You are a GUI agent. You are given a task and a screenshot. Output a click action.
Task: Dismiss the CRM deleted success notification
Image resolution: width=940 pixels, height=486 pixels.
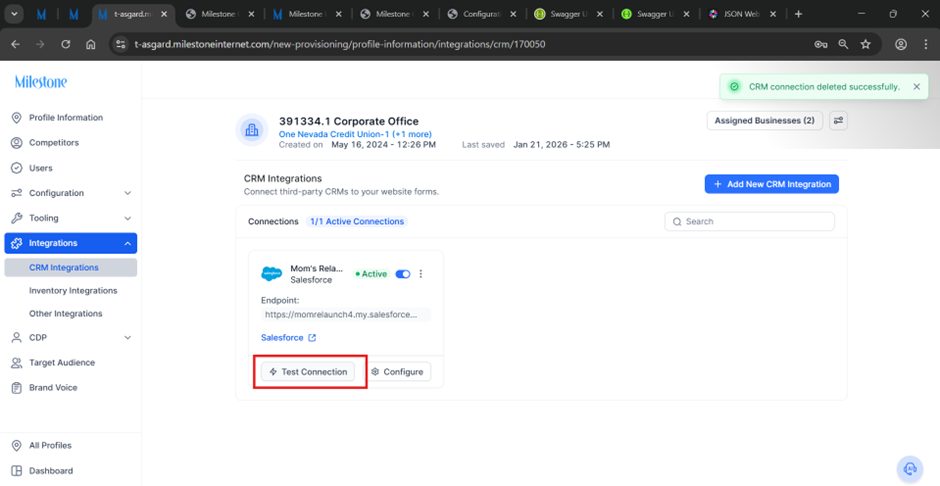[916, 87]
